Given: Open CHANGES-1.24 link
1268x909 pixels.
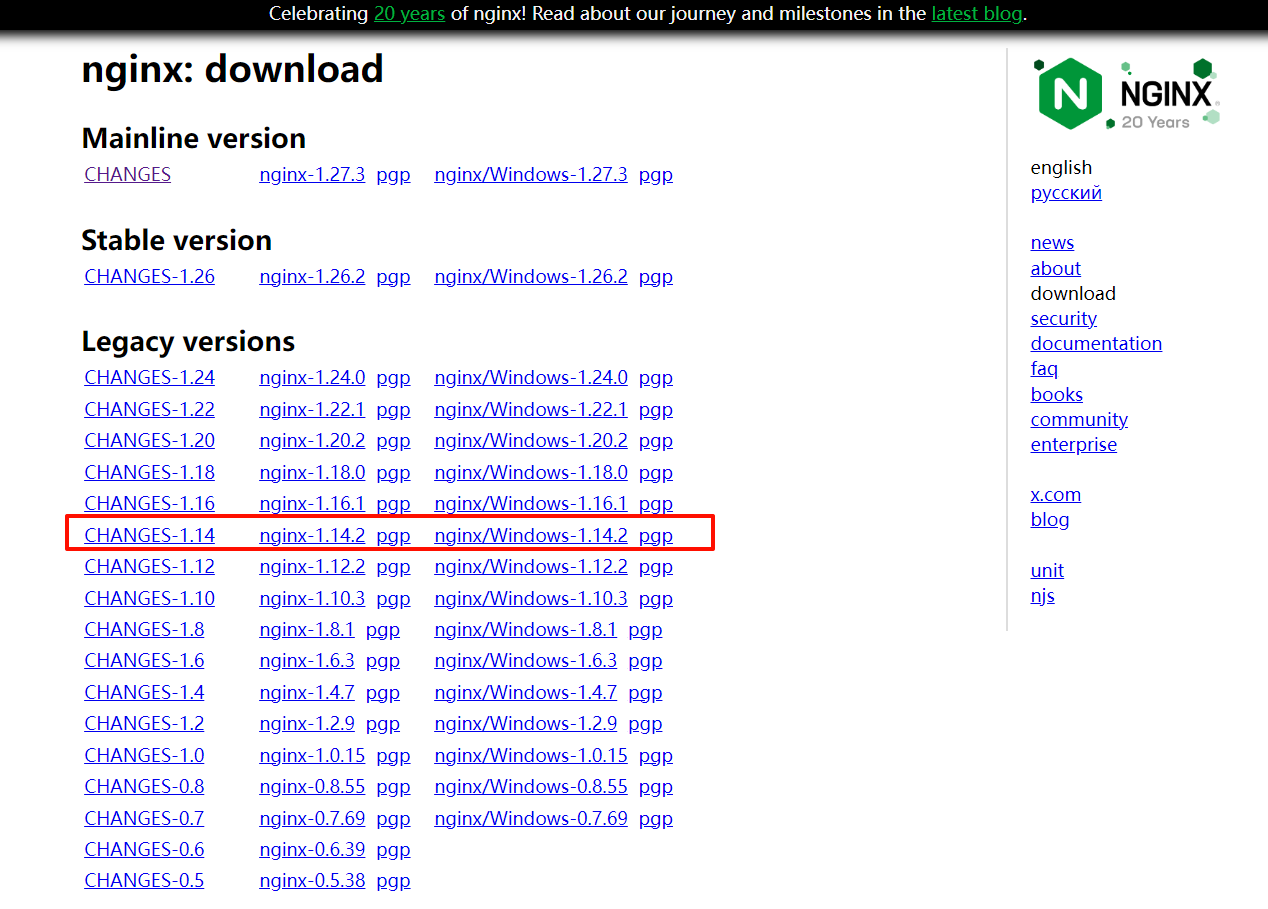Looking at the screenshot, I should 150,377.
